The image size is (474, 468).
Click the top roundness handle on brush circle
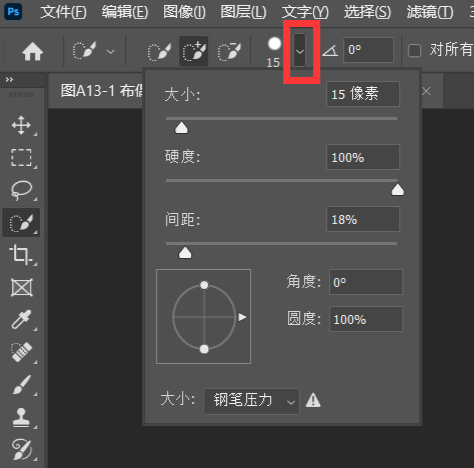[x=204, y=285]
